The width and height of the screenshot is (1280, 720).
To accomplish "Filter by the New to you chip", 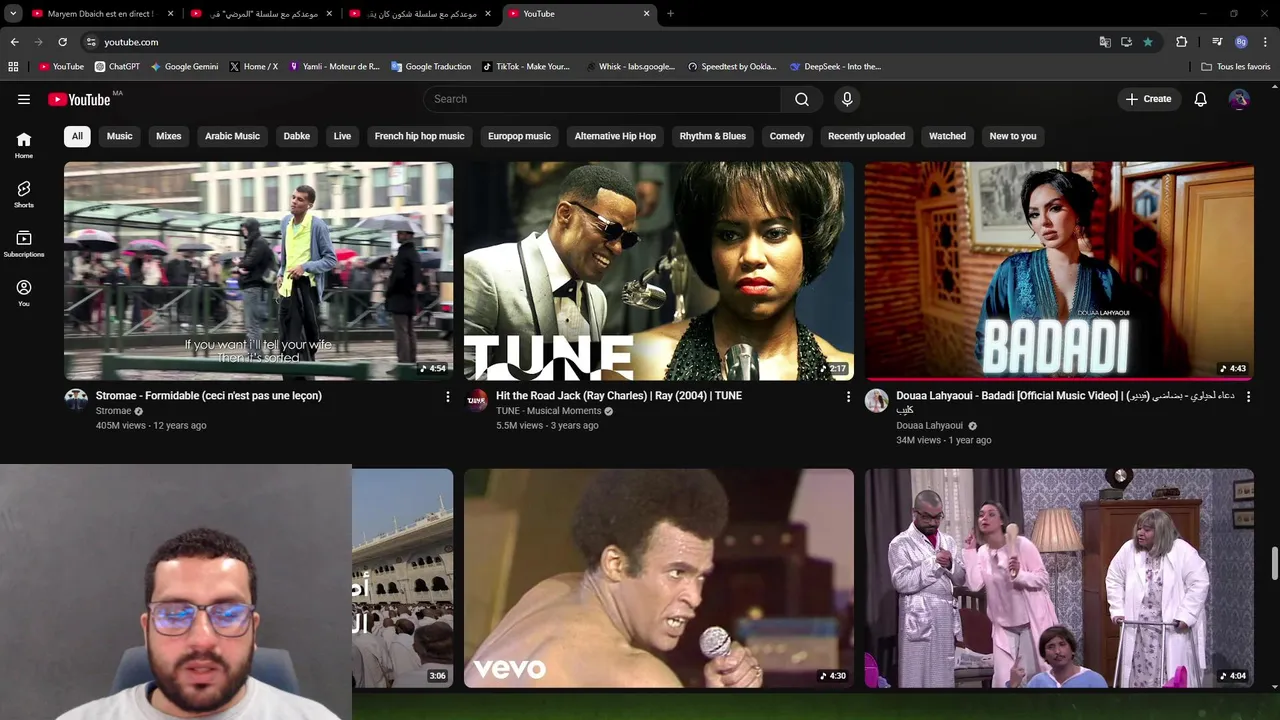I will [x=1013, y=136].
